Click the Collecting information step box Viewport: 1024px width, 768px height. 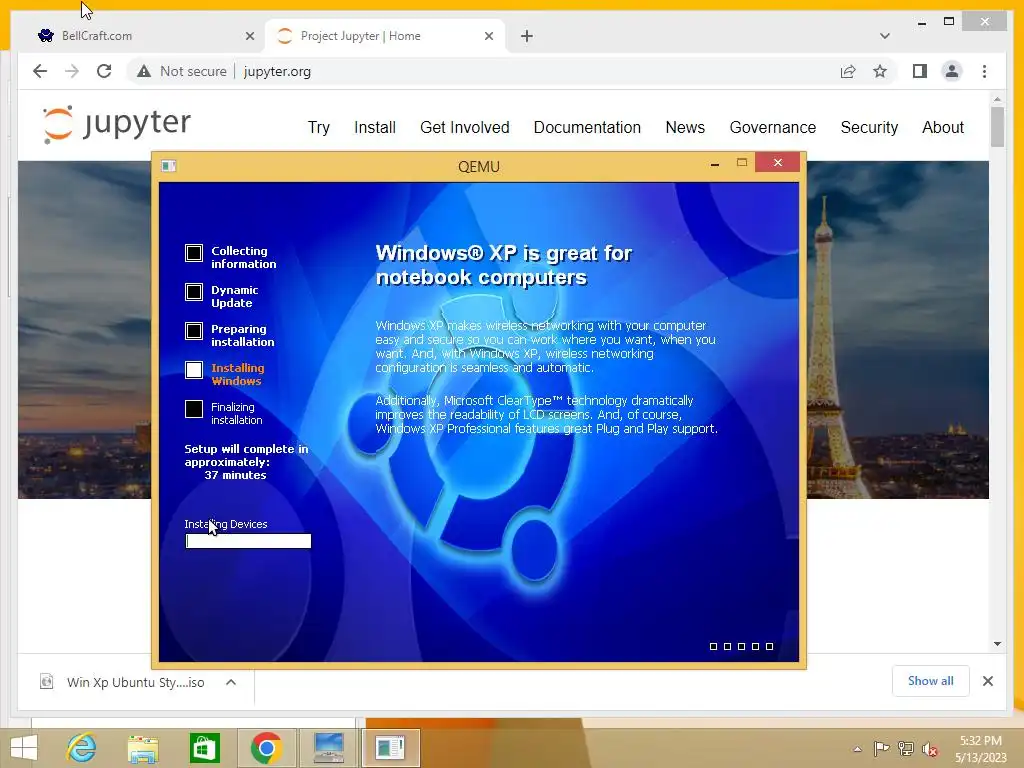[x=194, y=253]
